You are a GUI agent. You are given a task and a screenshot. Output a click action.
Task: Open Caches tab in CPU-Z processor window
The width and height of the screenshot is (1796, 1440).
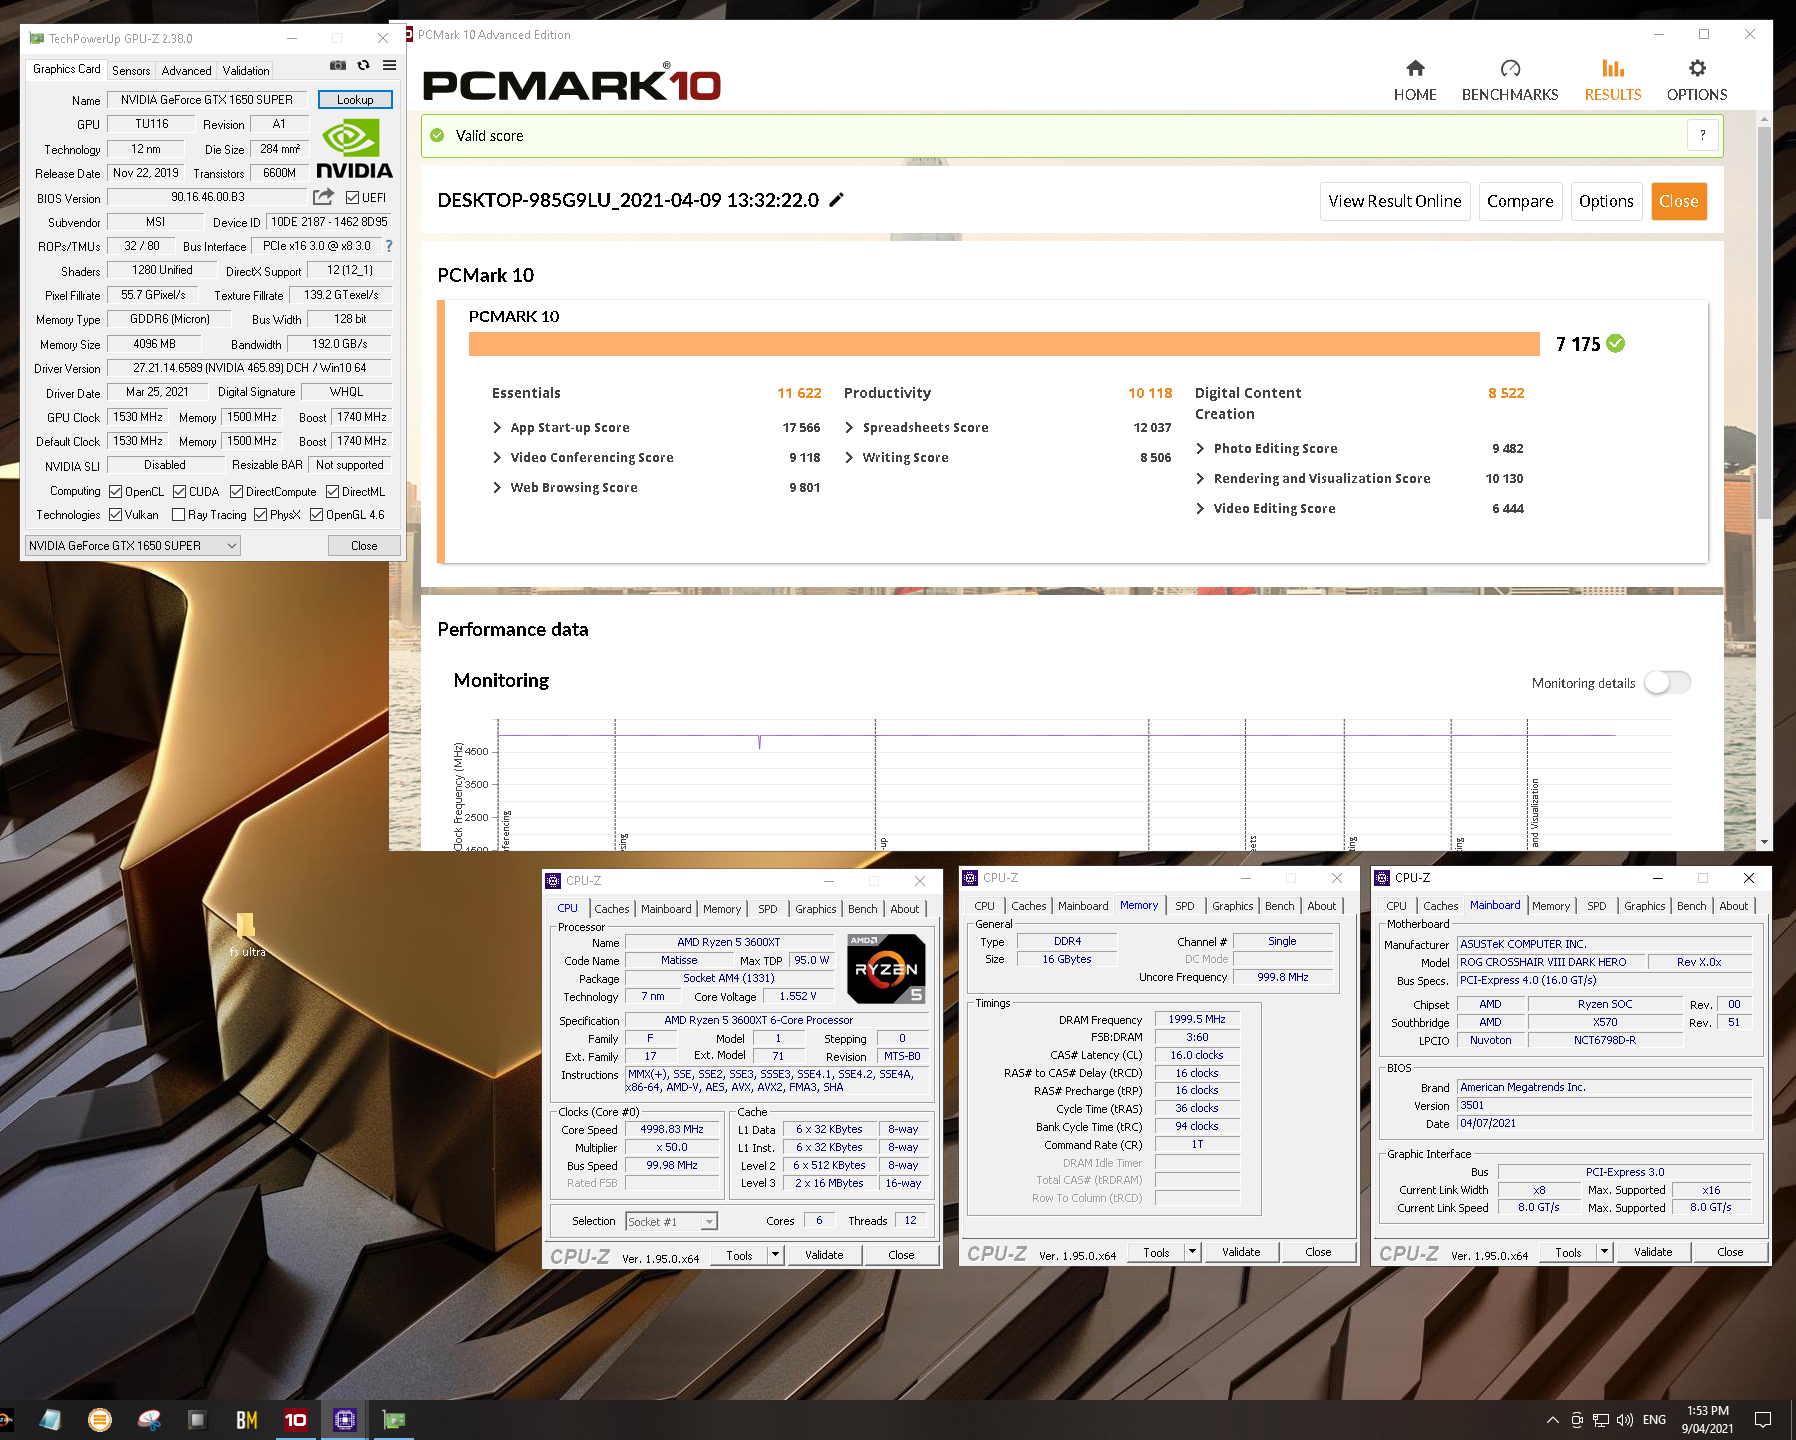coord(611,908)
